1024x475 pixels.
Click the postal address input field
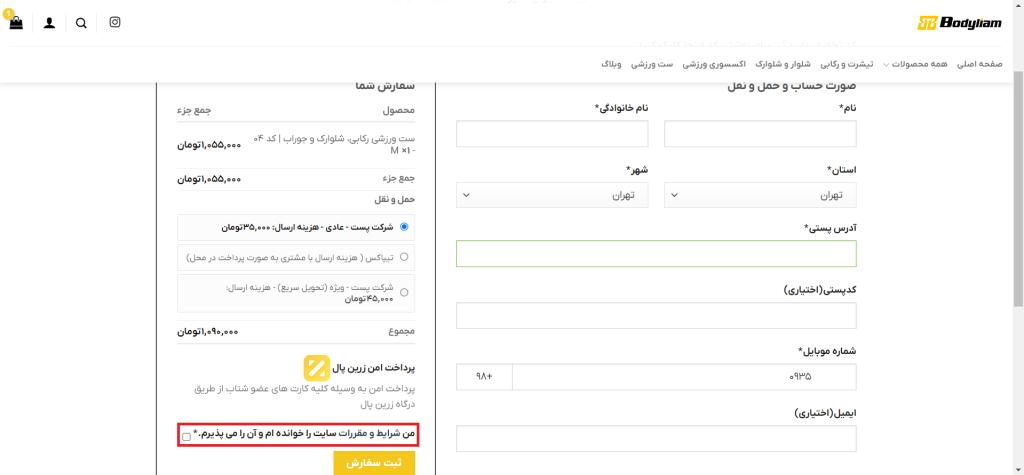point(656,254)
